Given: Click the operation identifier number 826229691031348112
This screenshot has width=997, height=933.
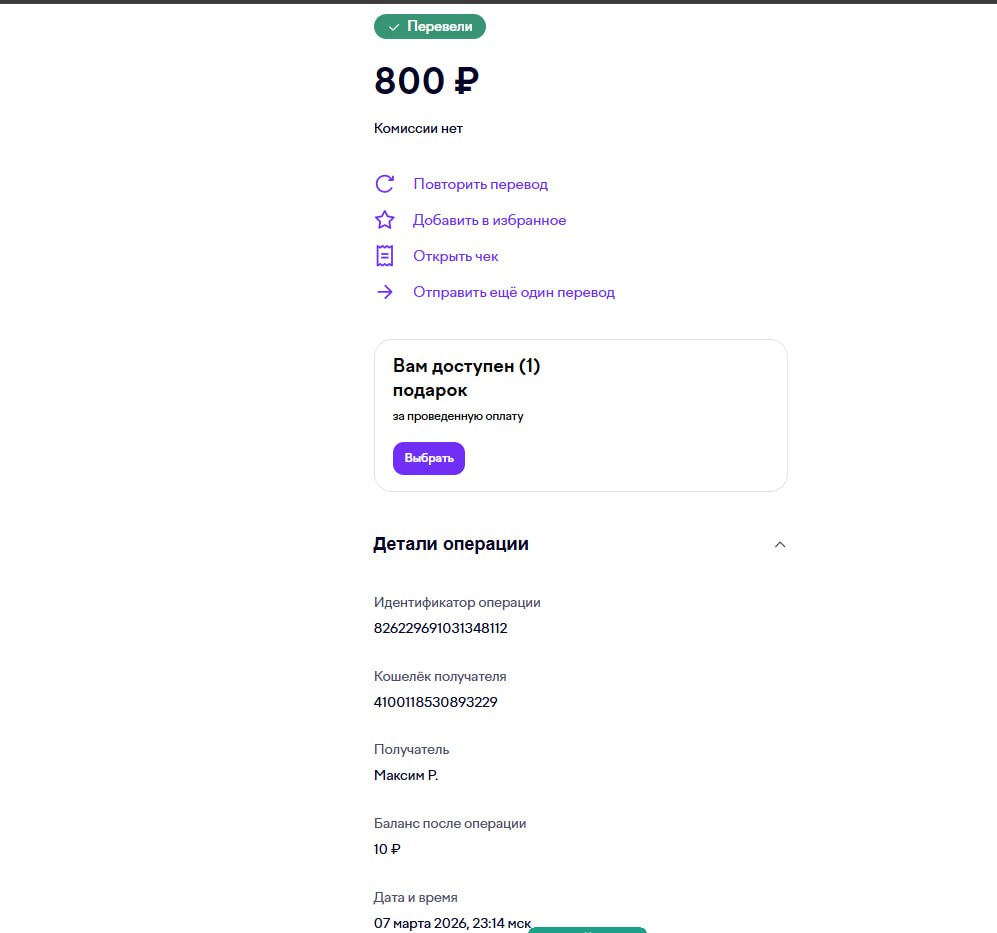Looking at the screenshot, I should click(x=441, y=628).
